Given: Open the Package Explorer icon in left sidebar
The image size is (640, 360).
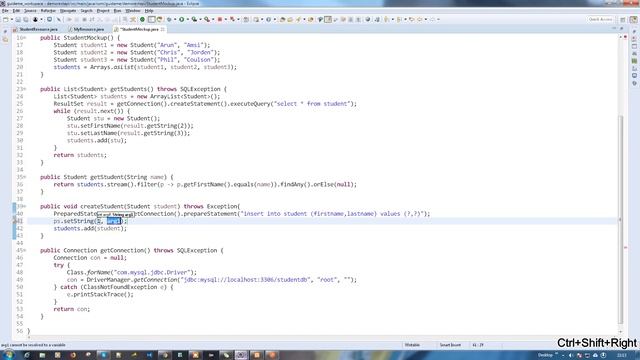Looking at the screenshot, I should pos(5,40).
